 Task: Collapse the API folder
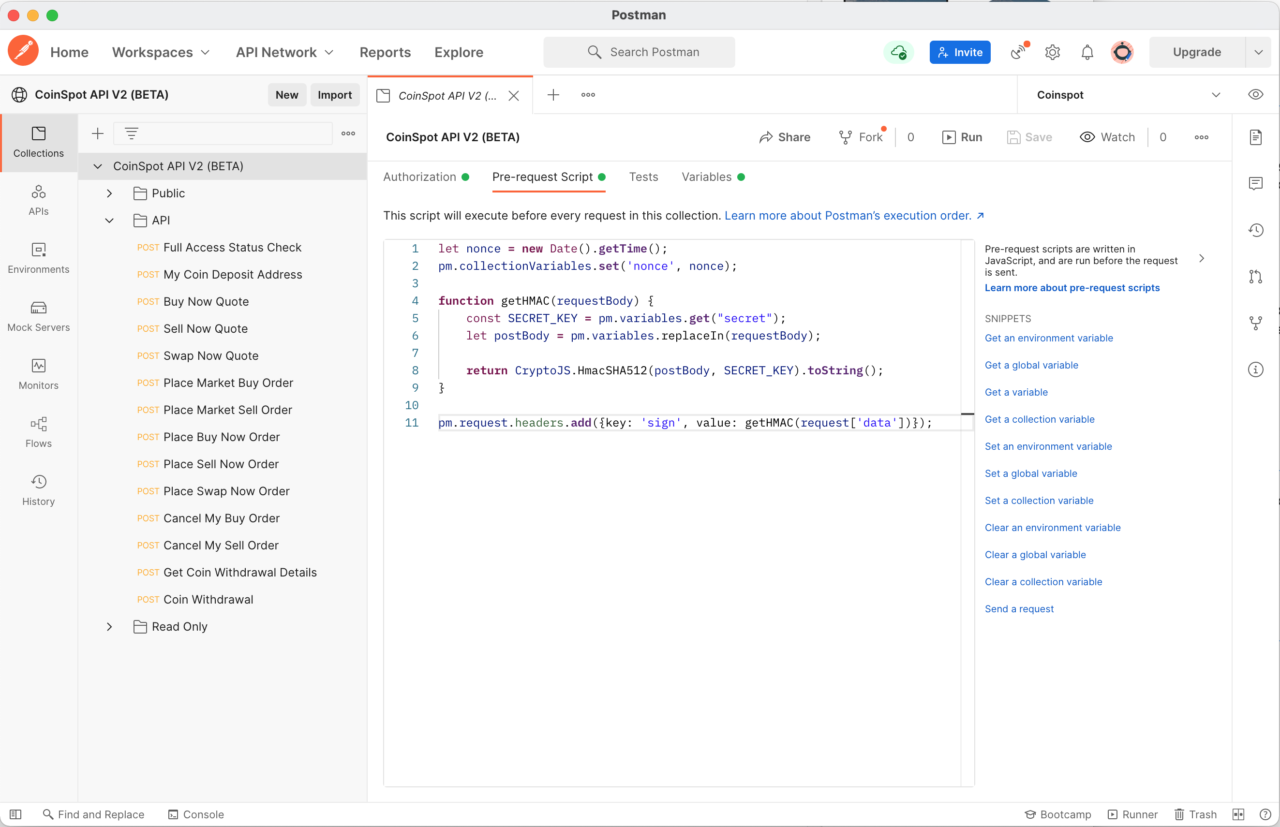(x=109, y=220)
